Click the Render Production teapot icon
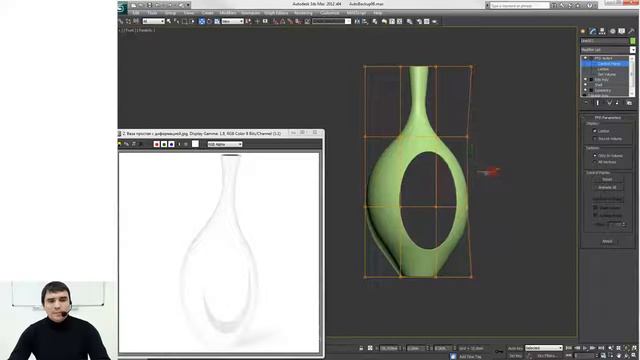 435,21
